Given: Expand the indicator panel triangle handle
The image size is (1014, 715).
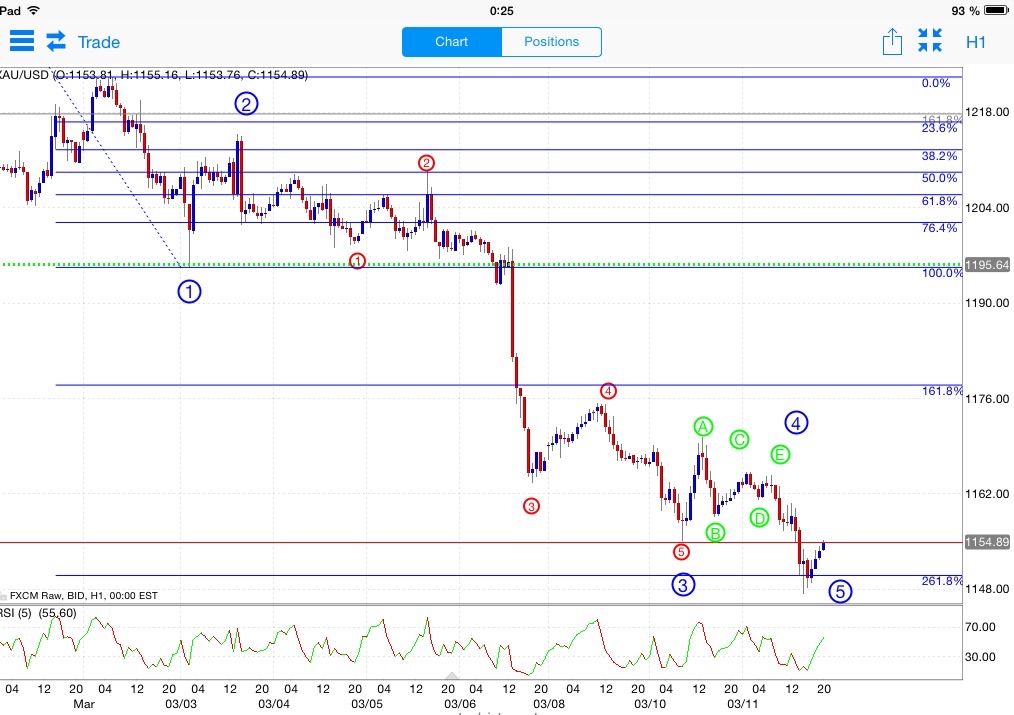Looking at the screenshot, I should click(x=452, y=675).
